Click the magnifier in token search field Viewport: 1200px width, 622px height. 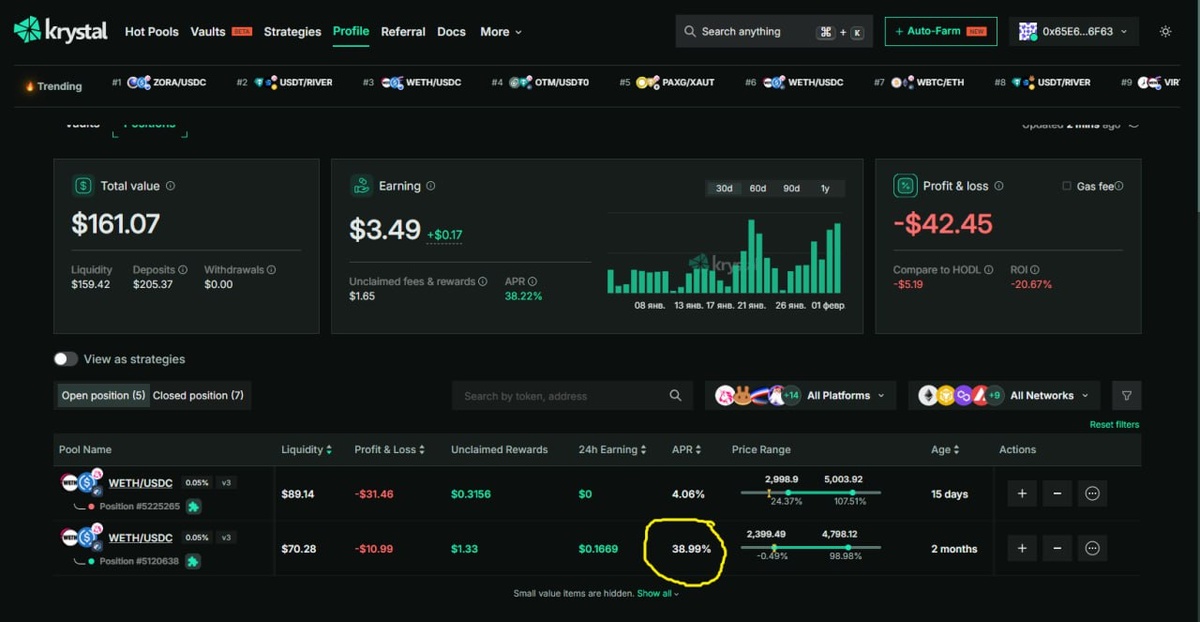tap(676, 396)
